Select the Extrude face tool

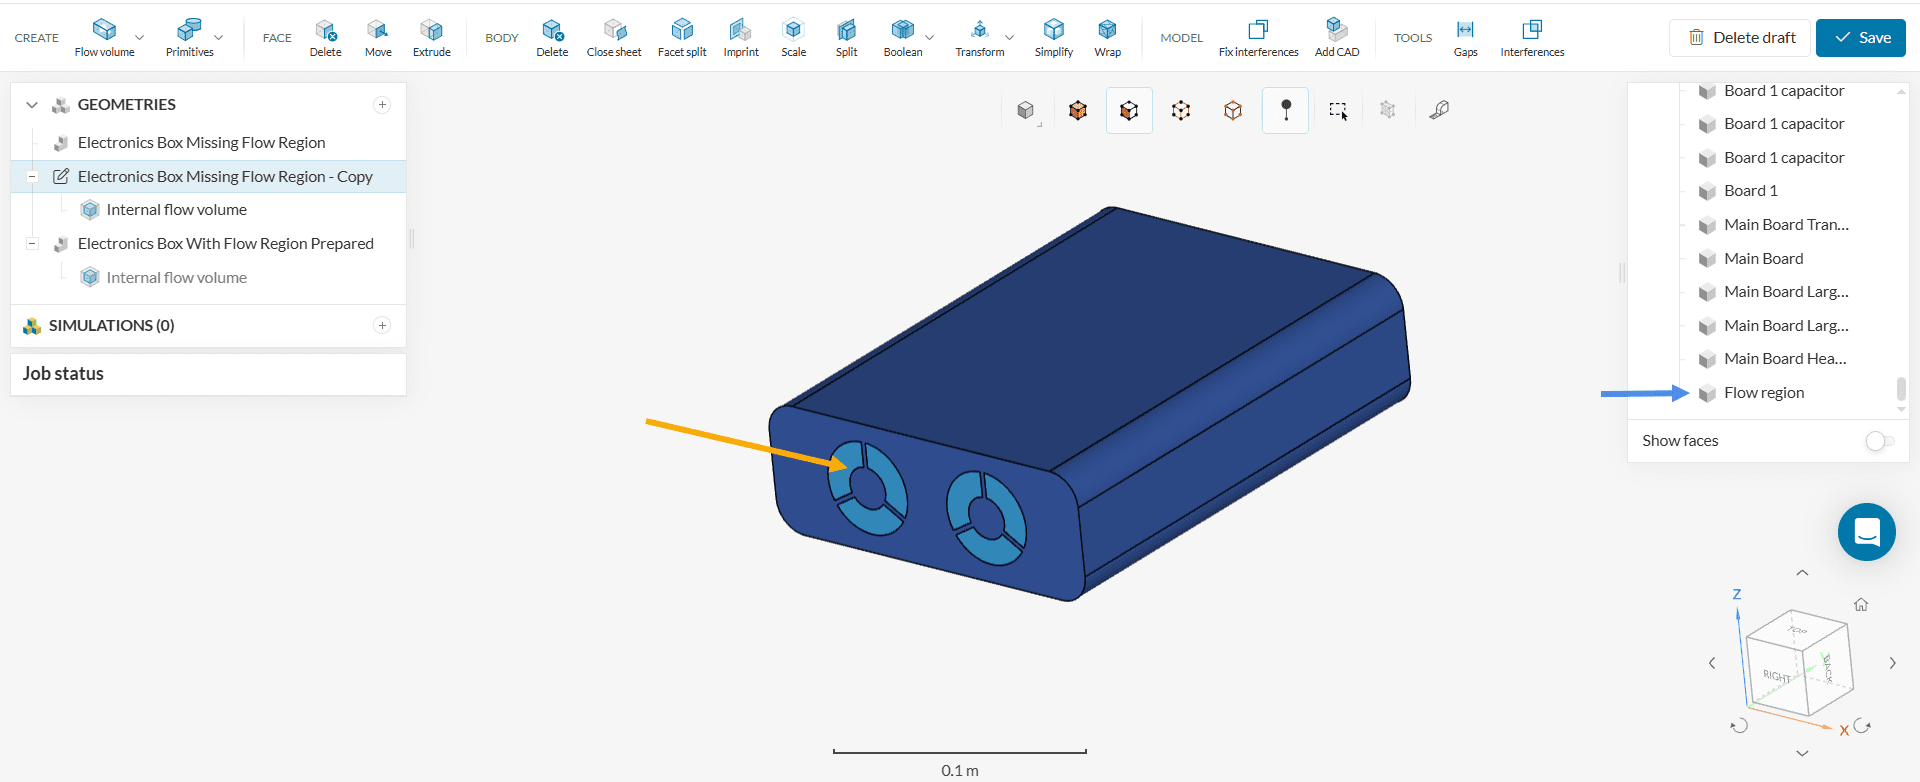(431, 38)
